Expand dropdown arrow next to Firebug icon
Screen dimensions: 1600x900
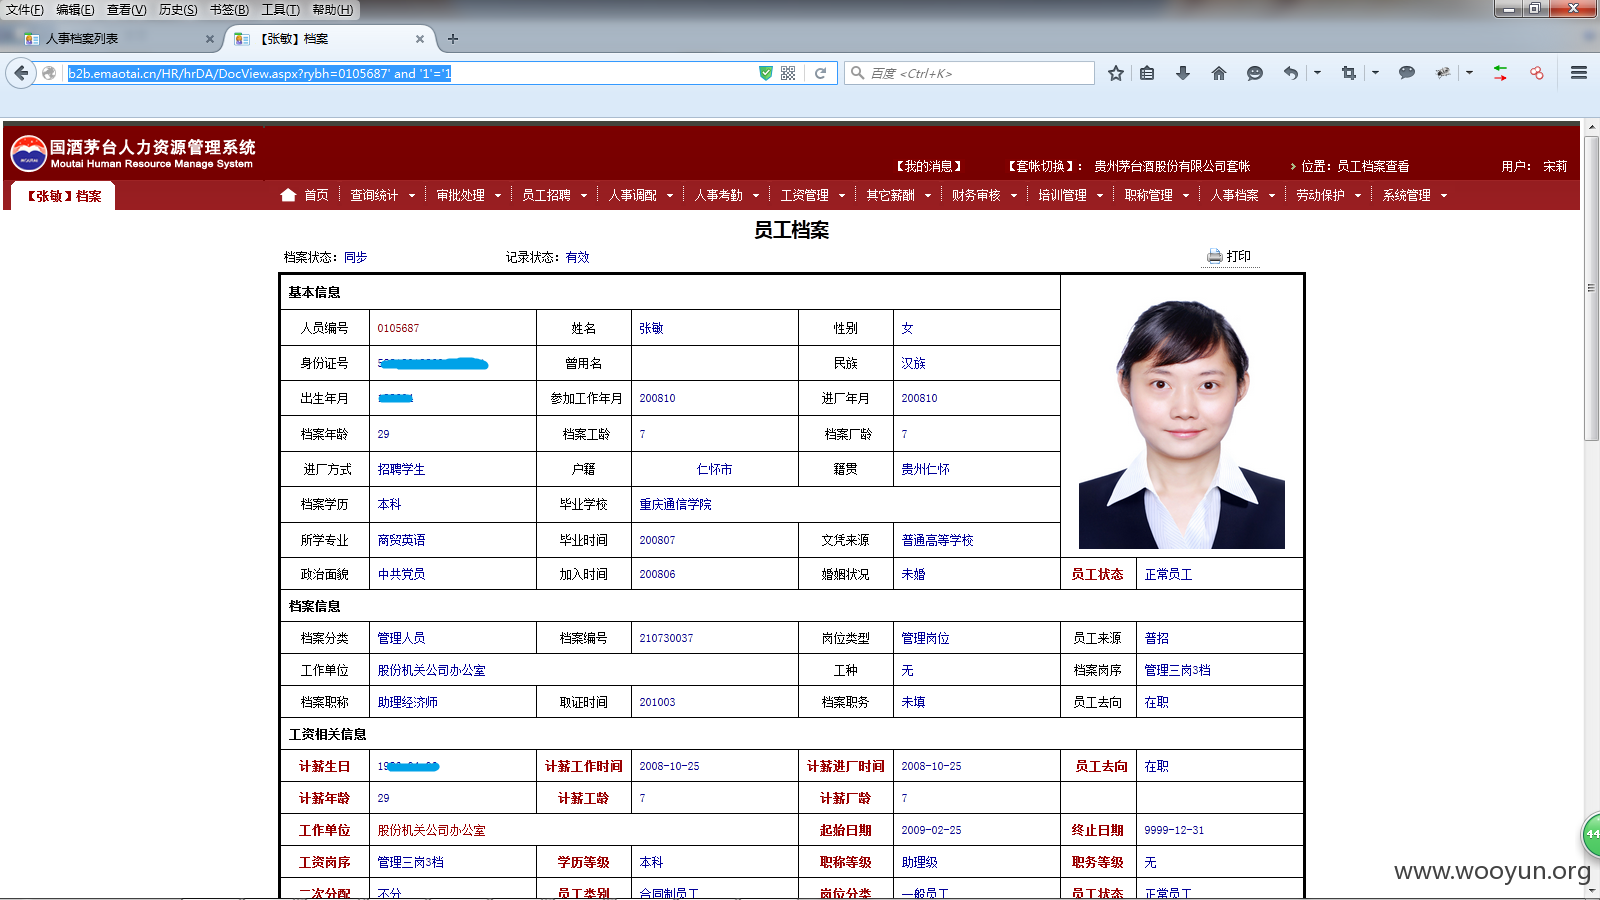(1469, 73)
